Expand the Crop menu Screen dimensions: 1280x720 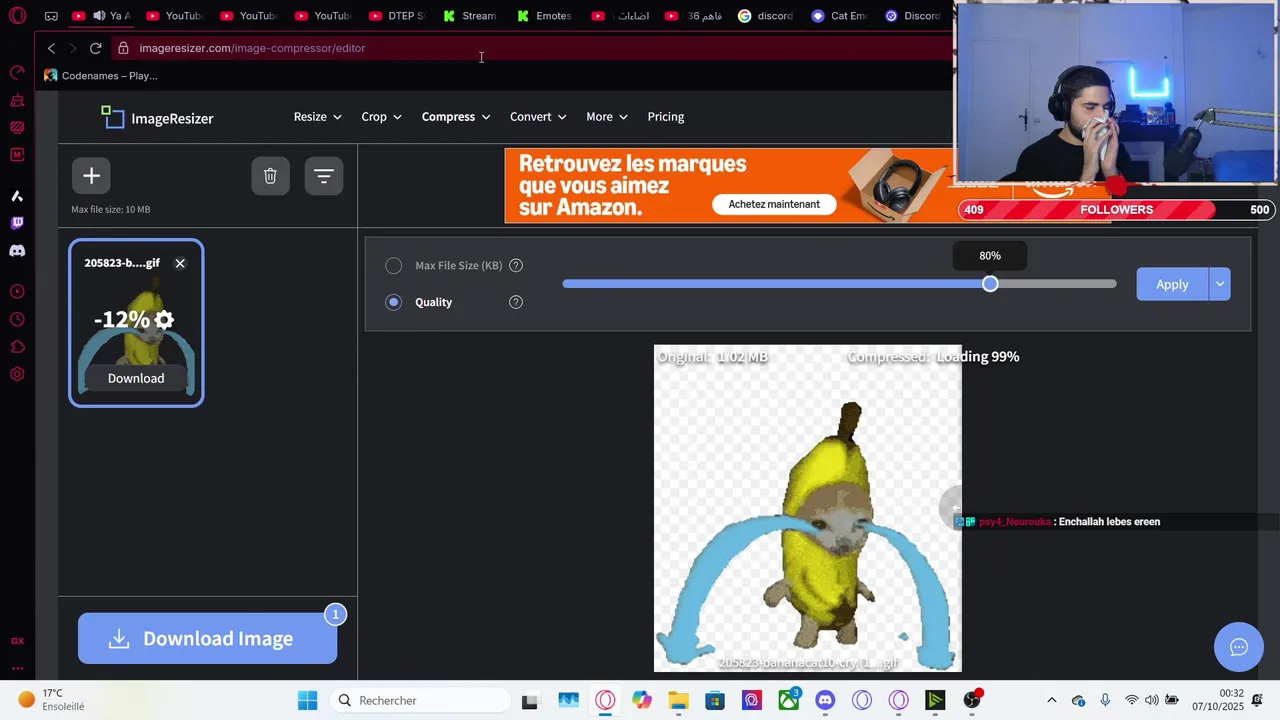click(x=381, y=117)
